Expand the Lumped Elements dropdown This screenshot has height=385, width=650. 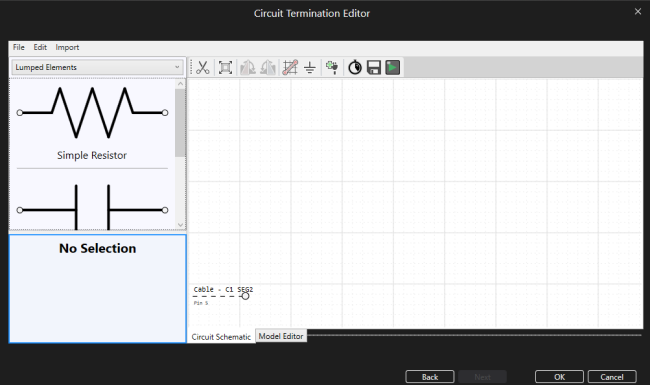97,67
